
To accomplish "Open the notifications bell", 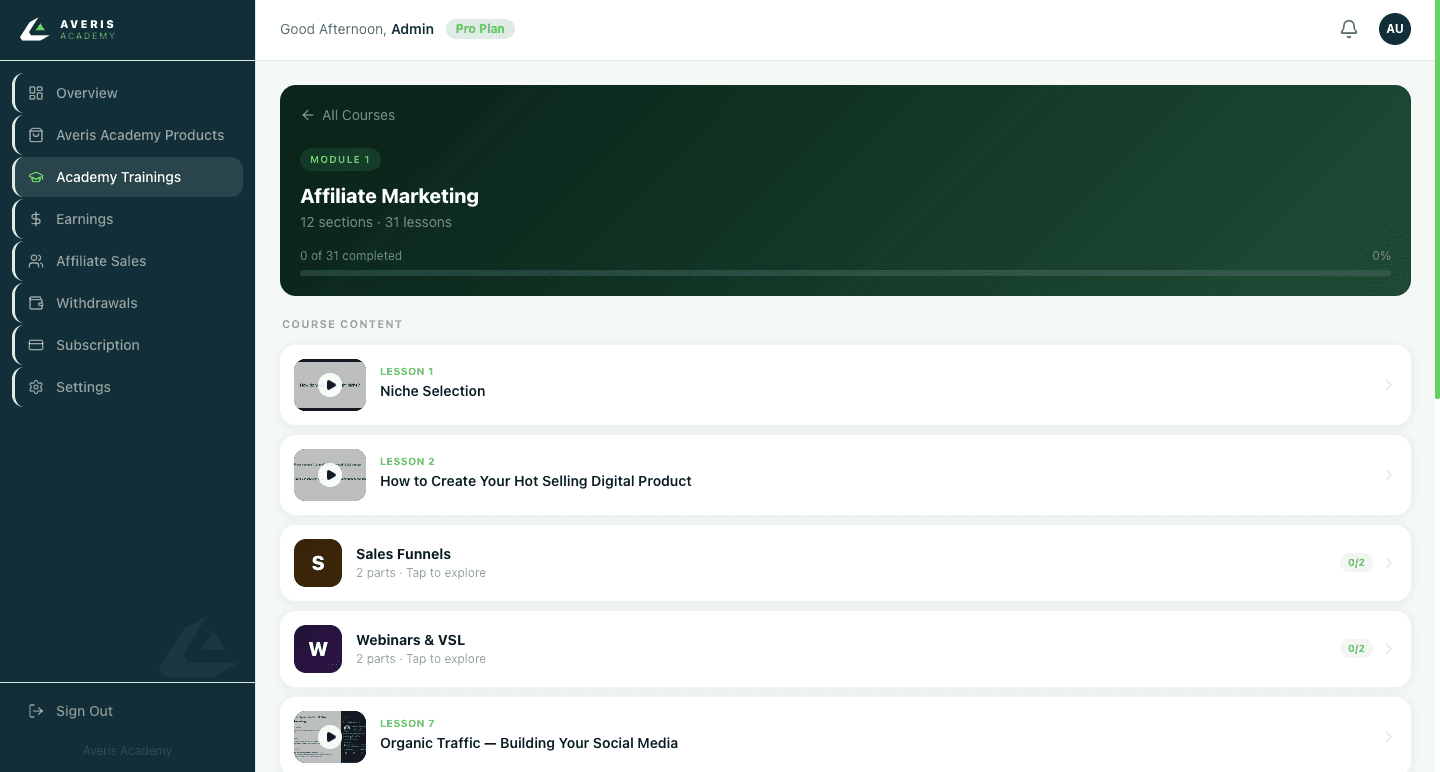I will pyautogui.click(x=1349, y=29).
